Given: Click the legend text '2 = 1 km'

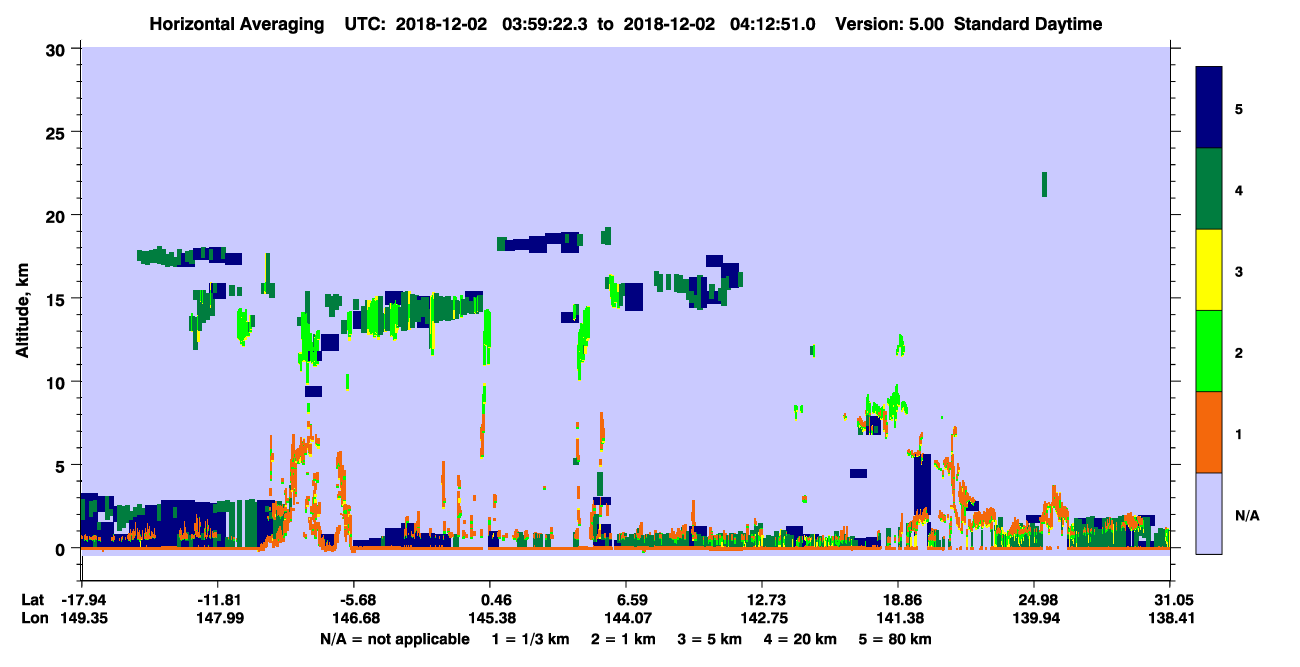Looking at the screenshot, I should [622, 638].
